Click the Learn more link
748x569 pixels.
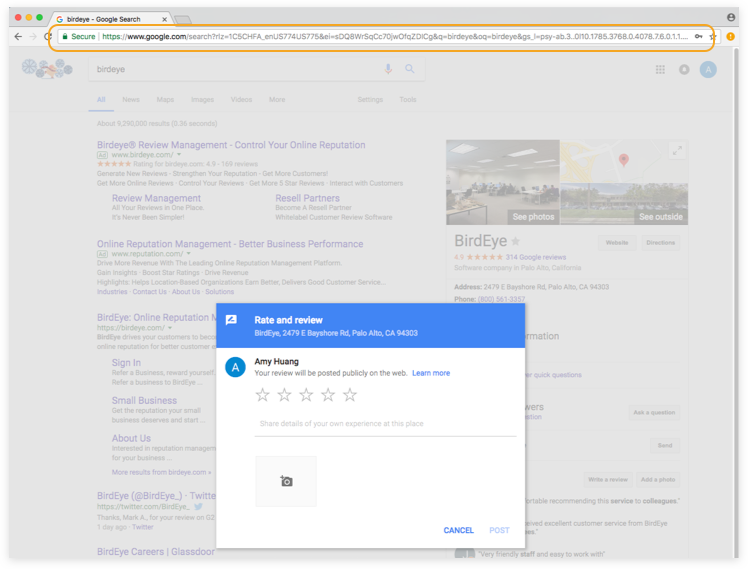point(431,373)
